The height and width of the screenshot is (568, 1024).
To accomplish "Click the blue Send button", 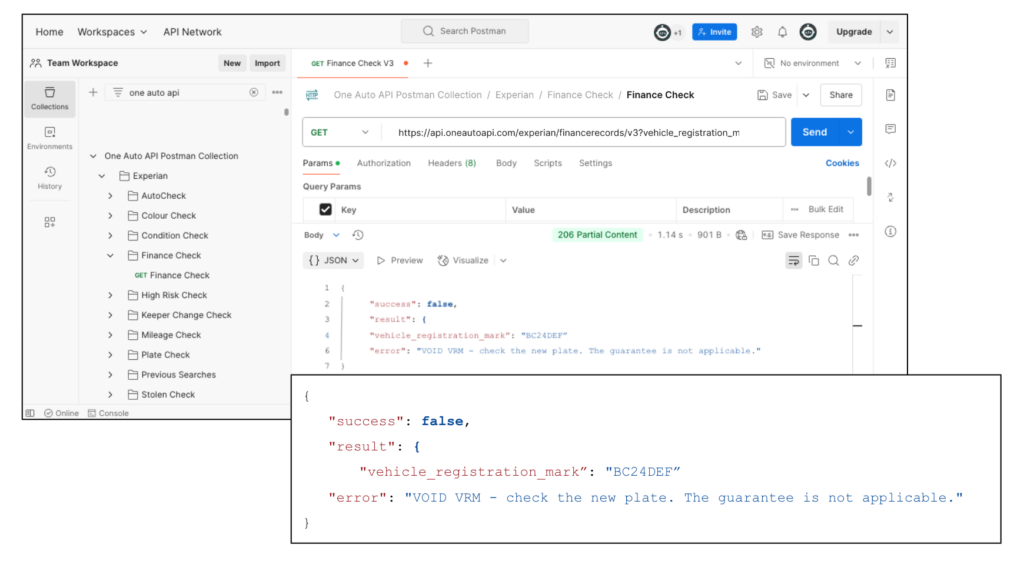I will pos(814,132).
